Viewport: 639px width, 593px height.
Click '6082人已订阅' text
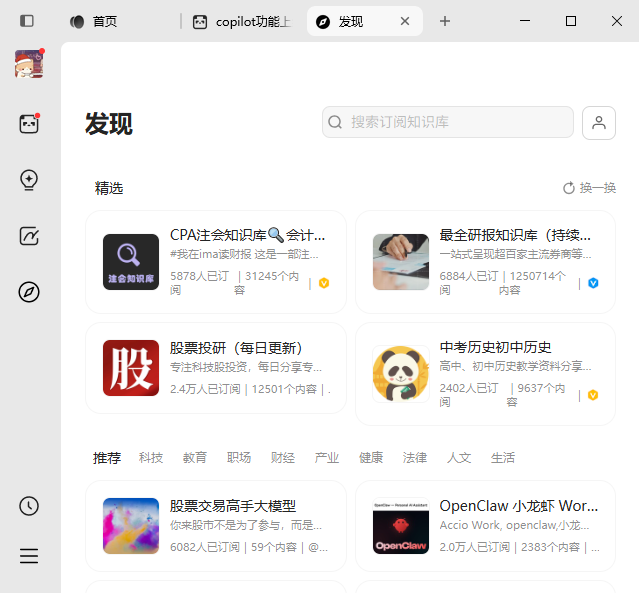(x=205, y=547)
